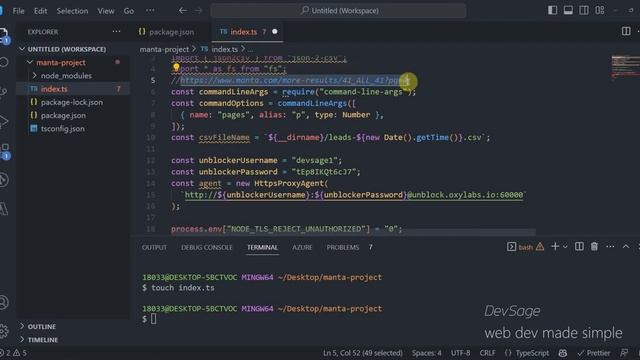640x360 pixels.
Task: Select the bash terminal instance
Action: click(525, 247)
